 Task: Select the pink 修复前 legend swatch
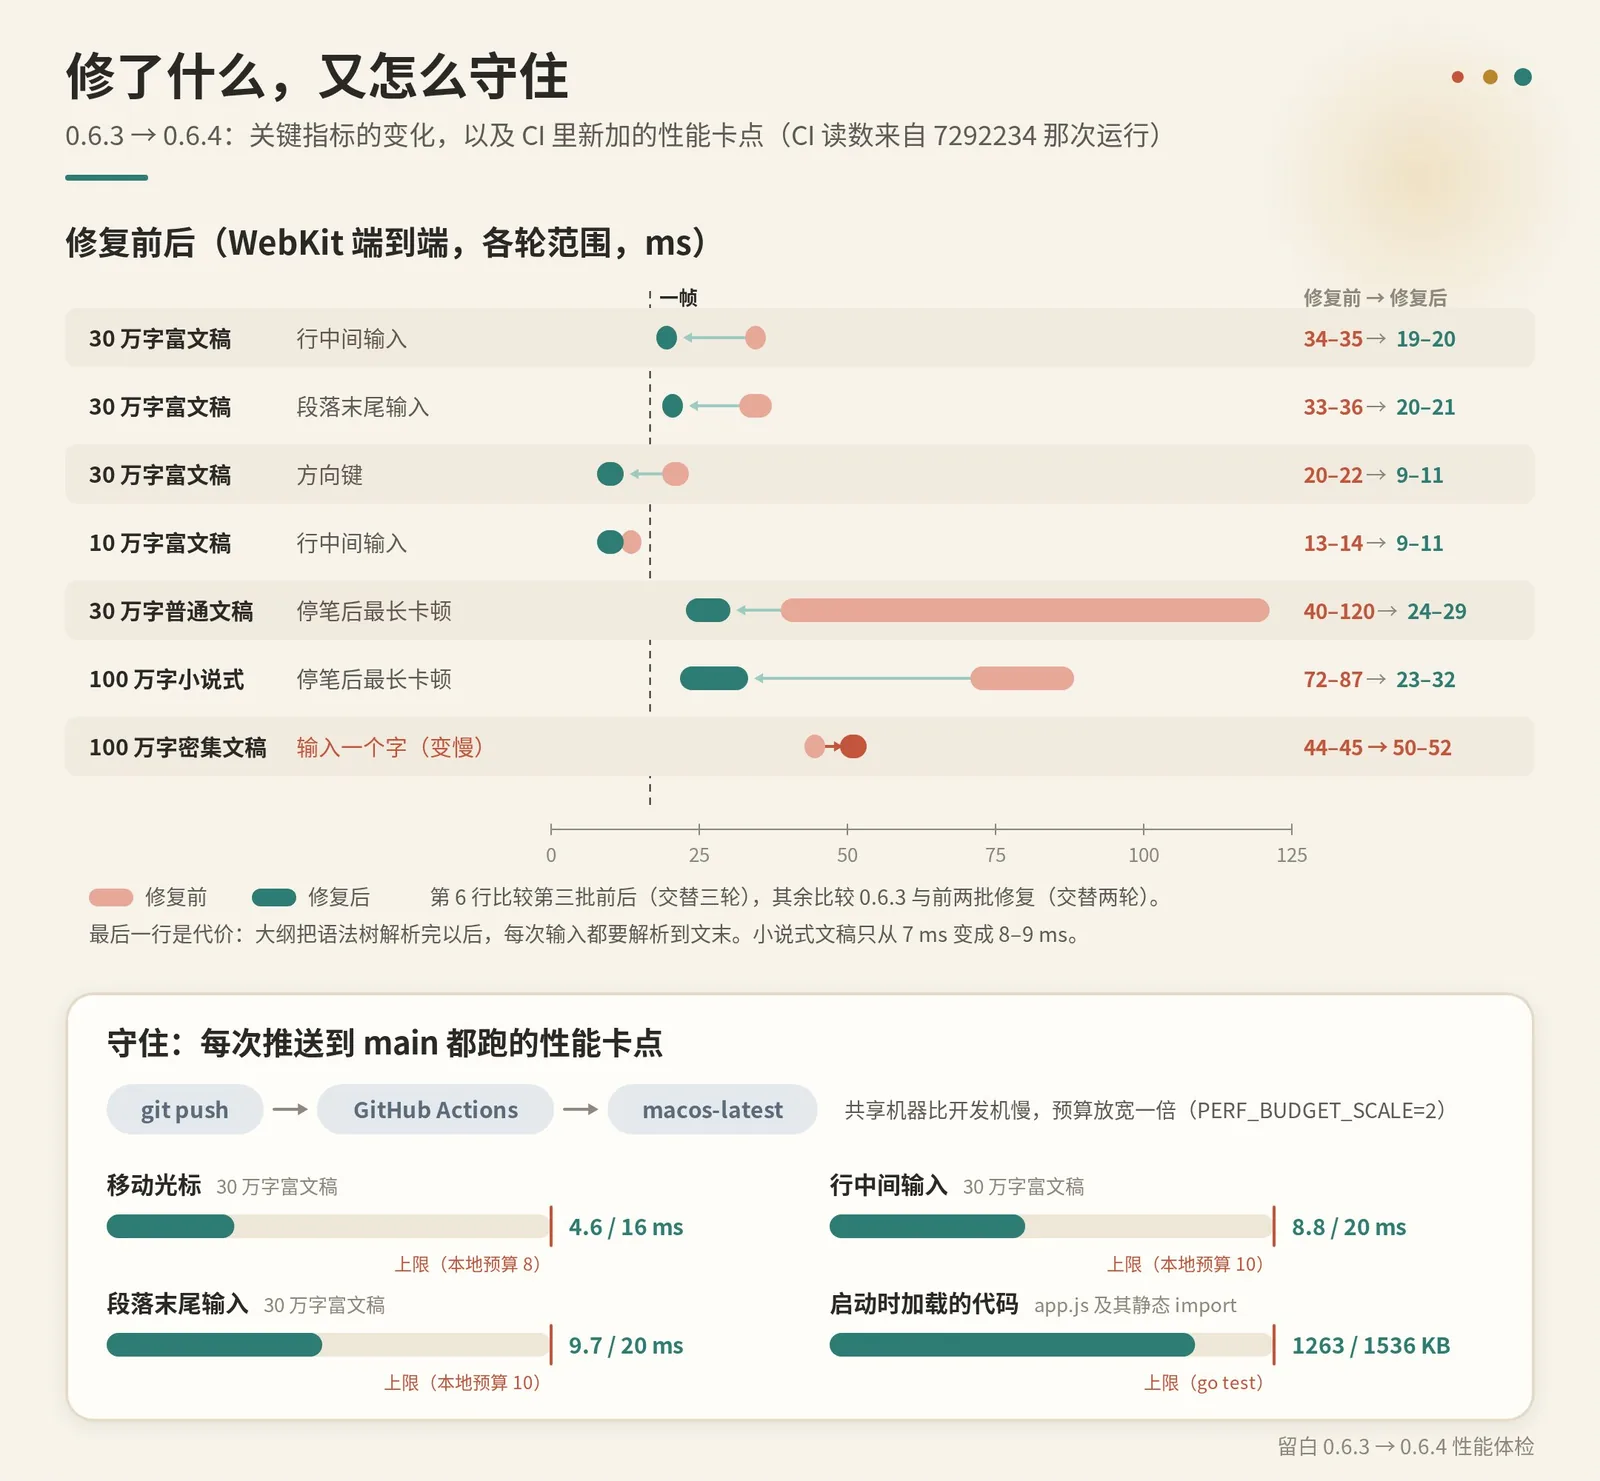pyautogui.click(x=111, y=897)
